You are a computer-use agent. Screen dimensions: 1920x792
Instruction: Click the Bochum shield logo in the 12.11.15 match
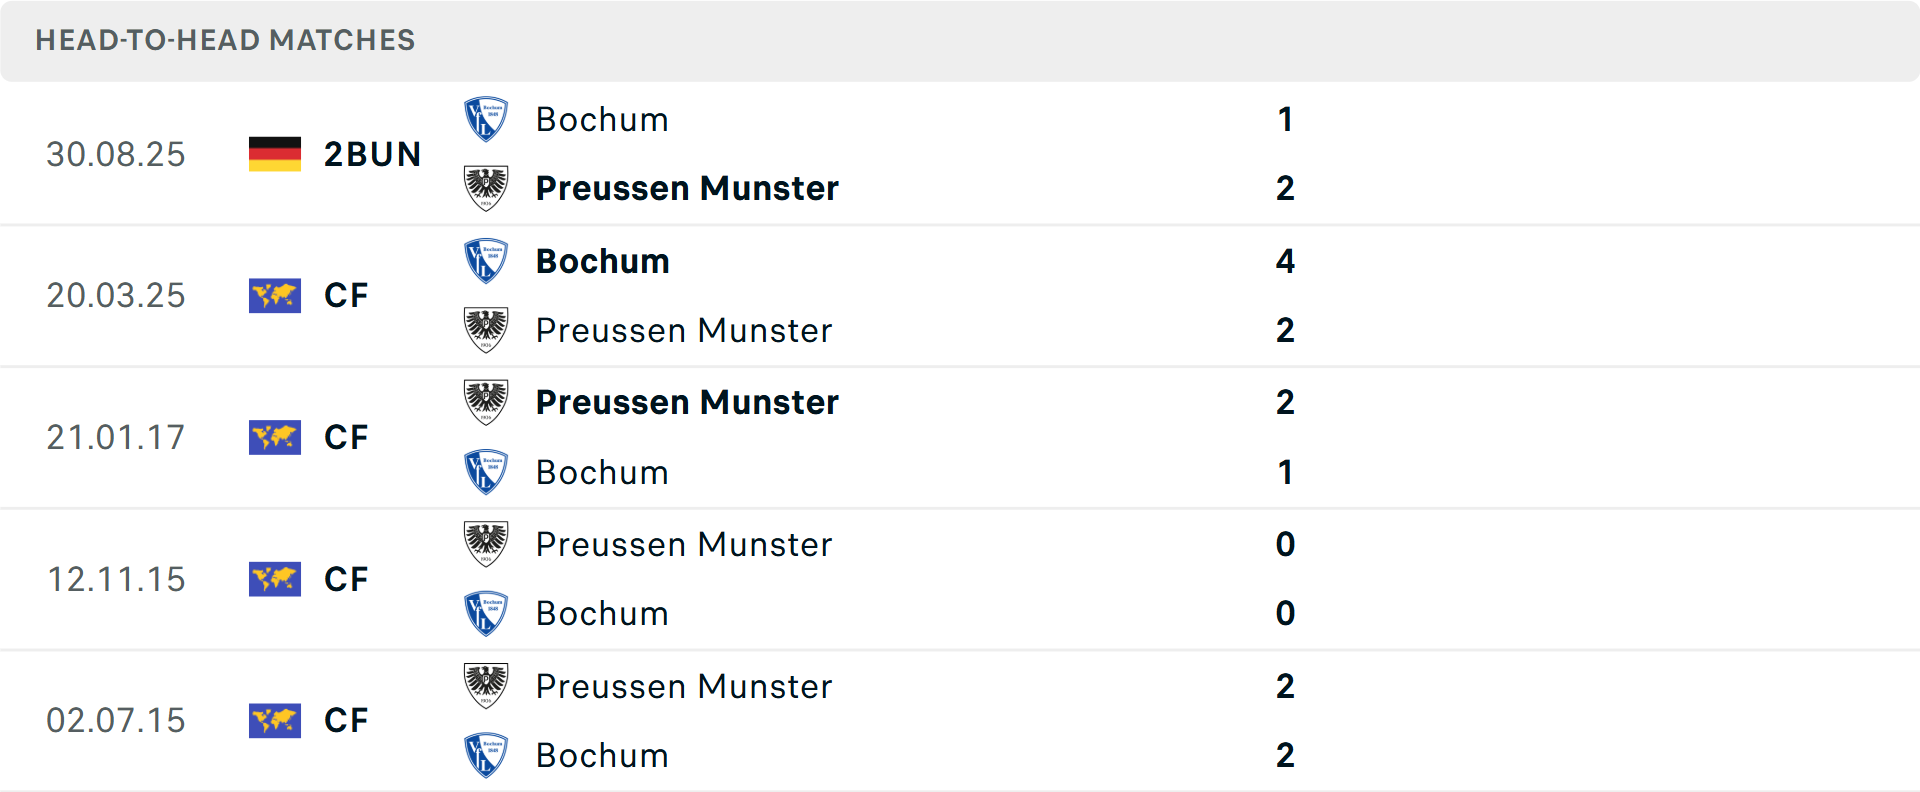(486, 612)
